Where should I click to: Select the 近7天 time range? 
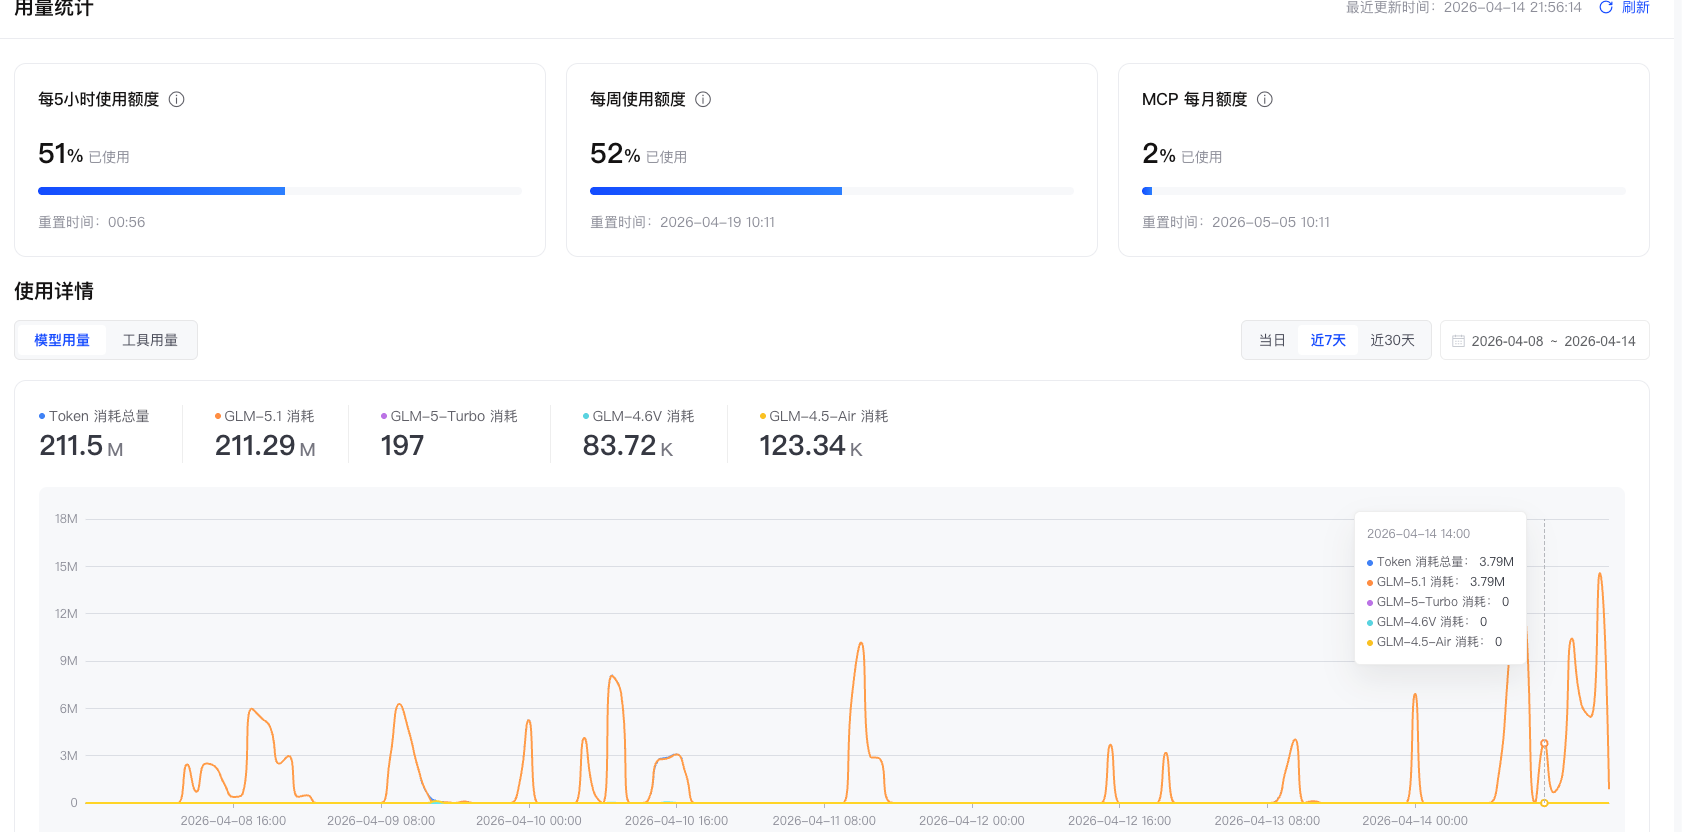point(1328,340)
